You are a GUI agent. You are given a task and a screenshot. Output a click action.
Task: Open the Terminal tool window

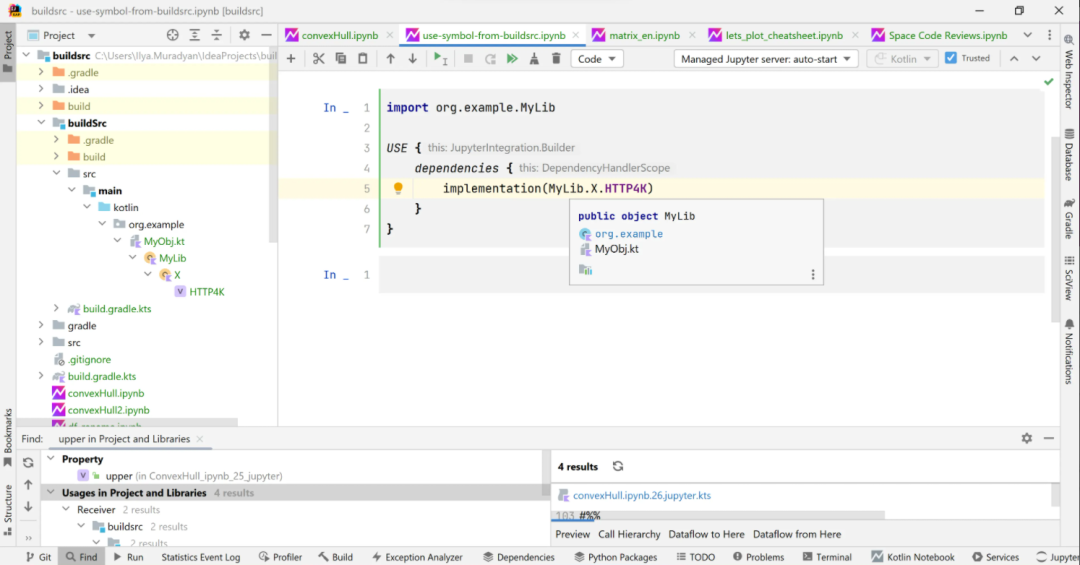pyautogui.click(x=827, y=557)
